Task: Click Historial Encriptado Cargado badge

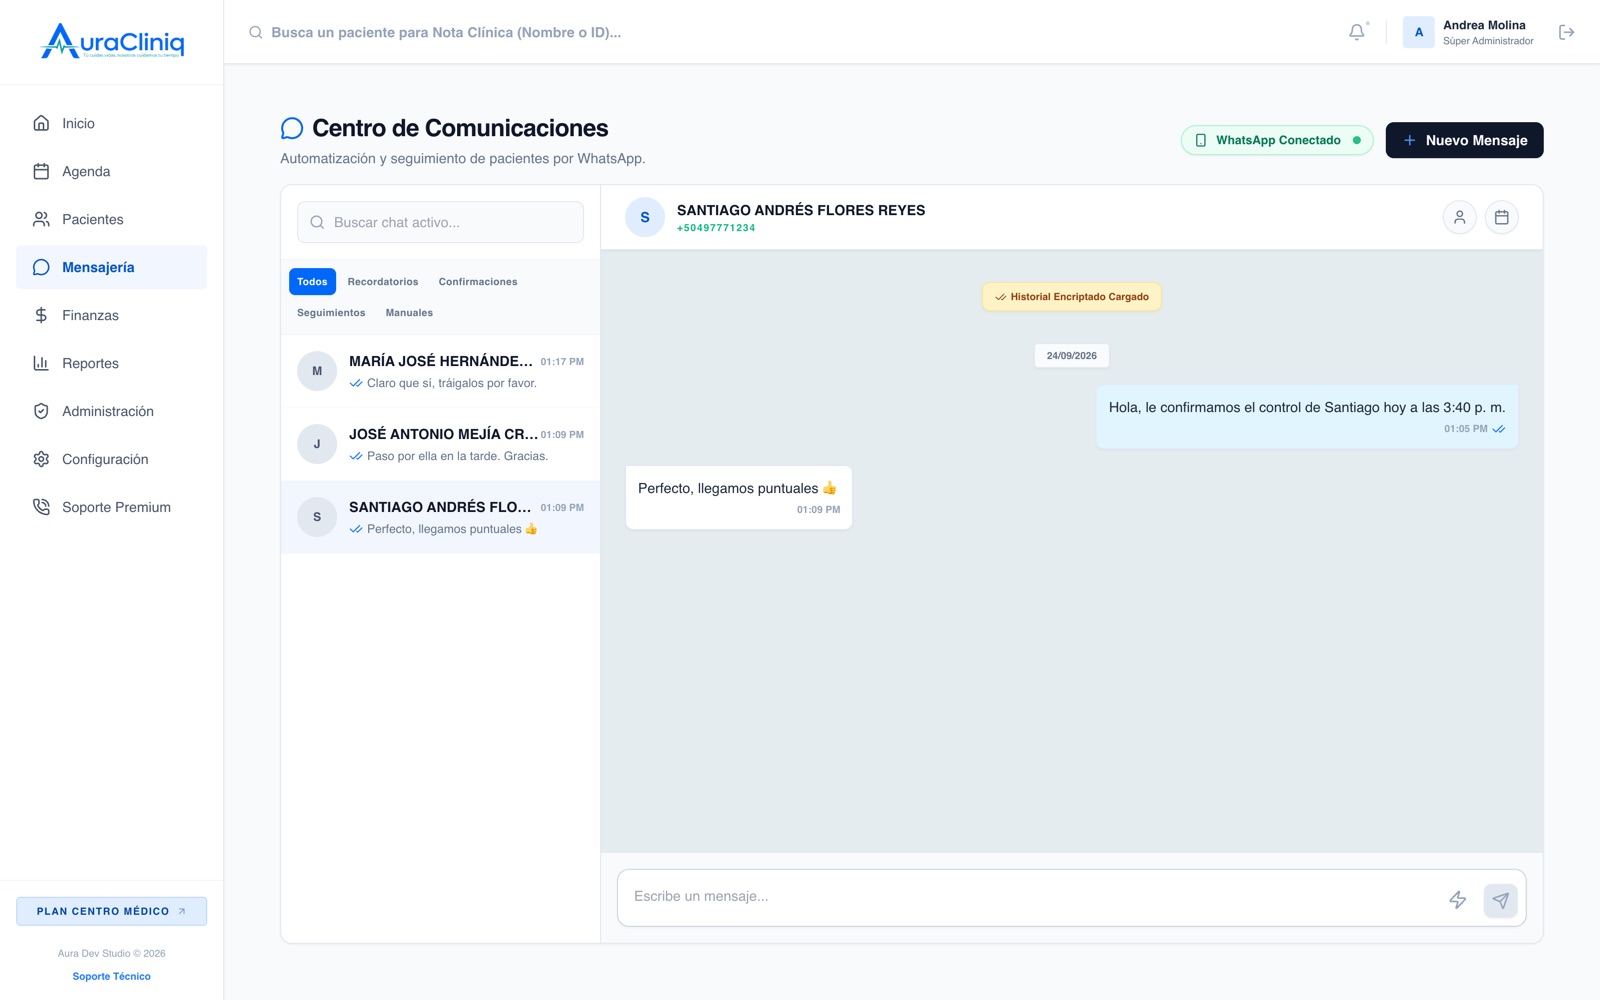Action: click(1072, 297)
